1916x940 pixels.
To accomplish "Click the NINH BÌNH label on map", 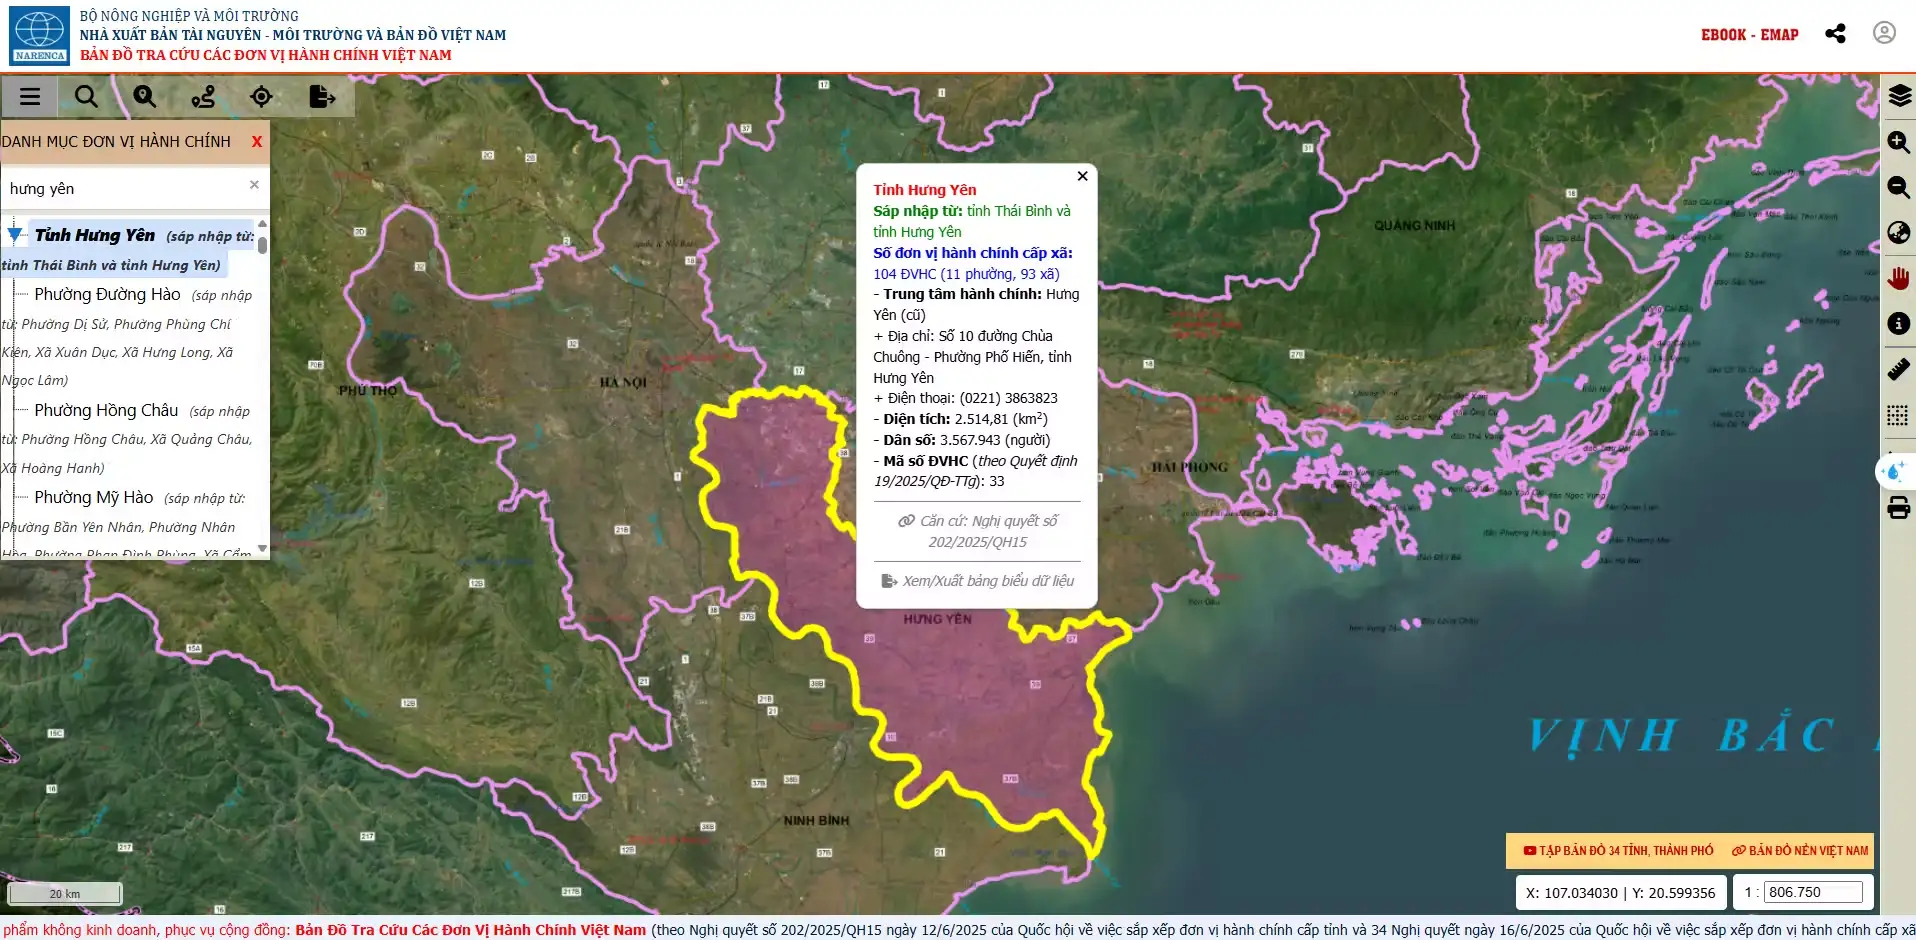I will (816, 821).
